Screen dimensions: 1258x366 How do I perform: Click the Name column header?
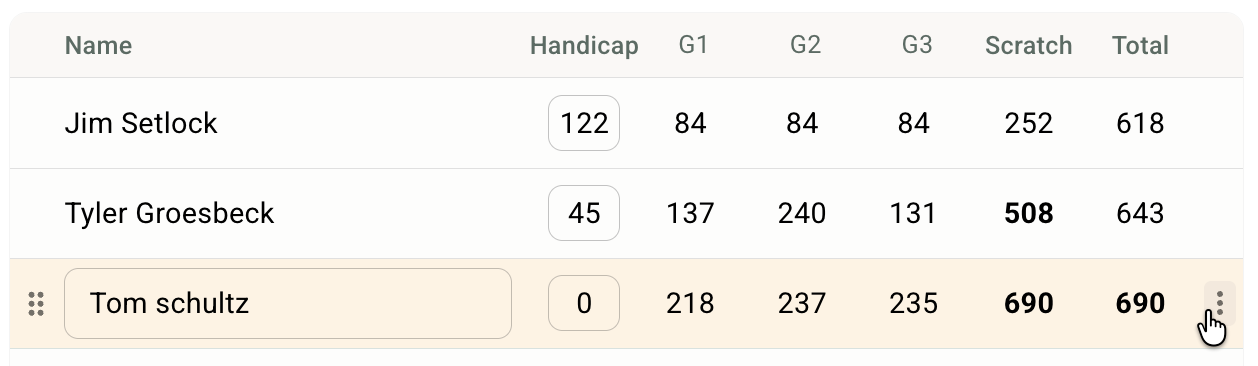click(x=98, y=45)
